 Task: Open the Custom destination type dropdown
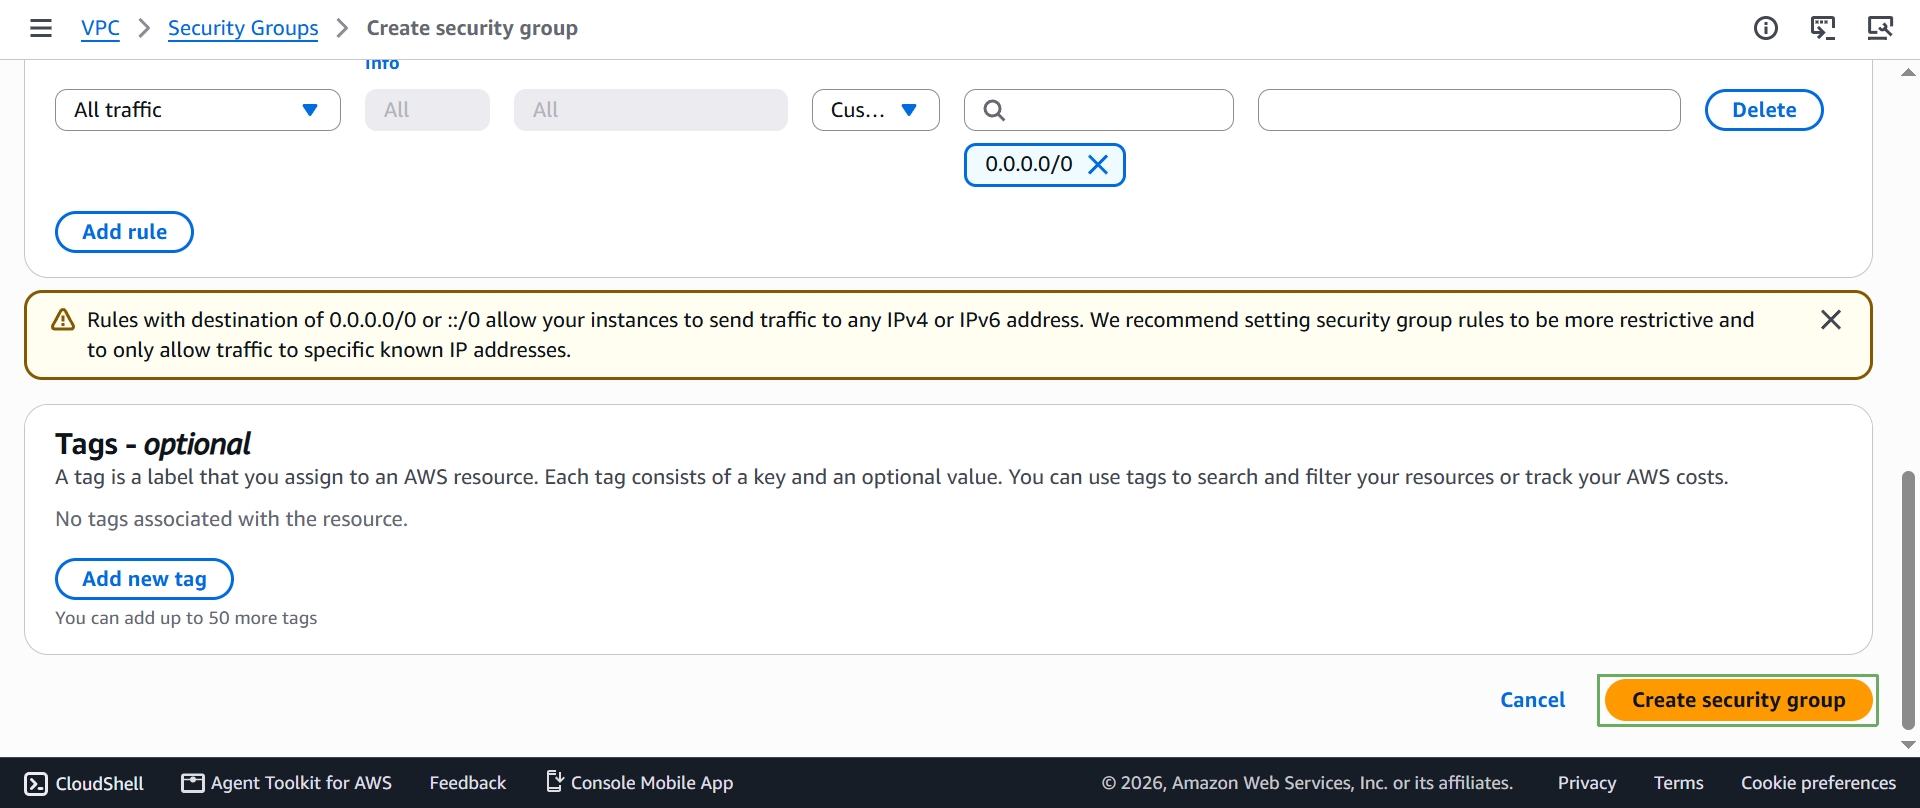876,110
